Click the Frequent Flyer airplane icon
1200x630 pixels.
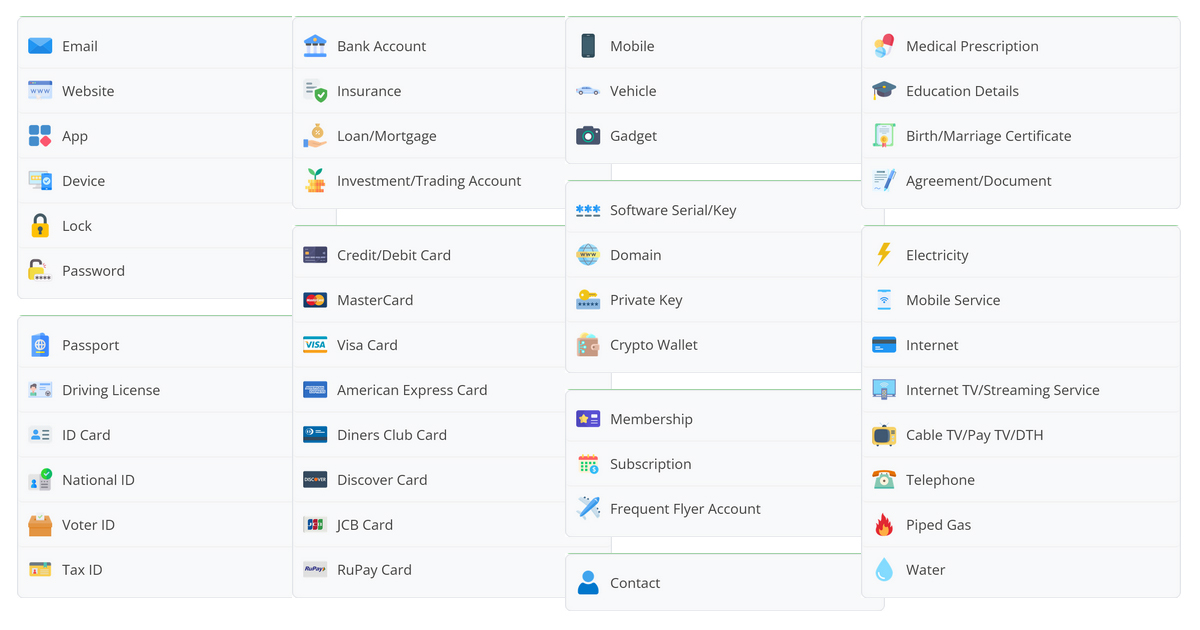click(x=588, y=509)
